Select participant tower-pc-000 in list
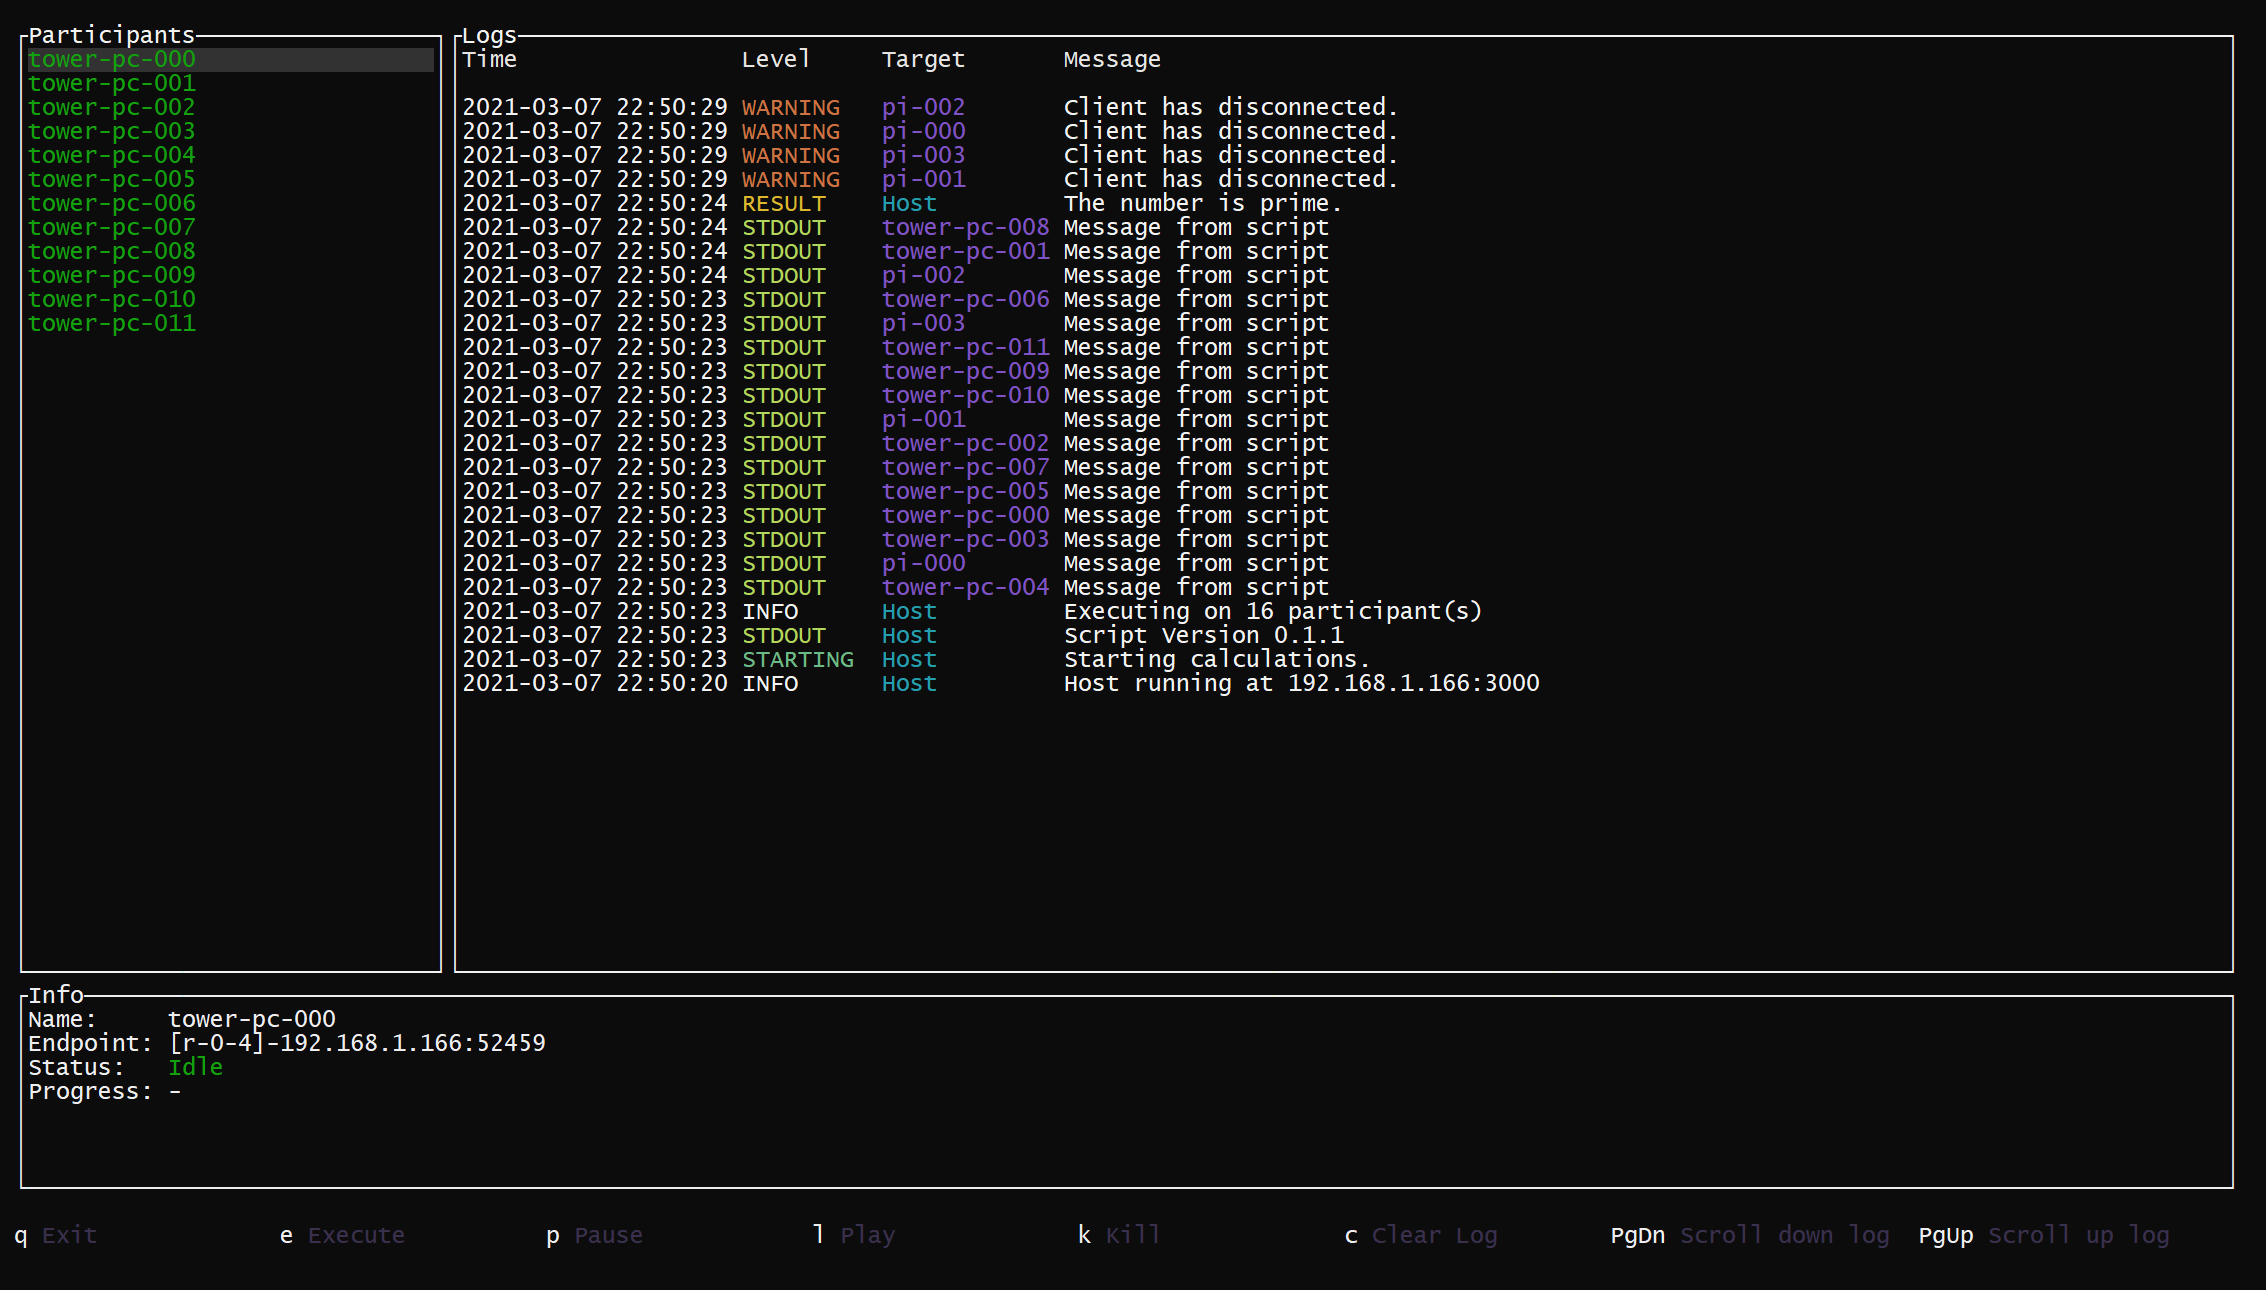 [x=112, y=60]
